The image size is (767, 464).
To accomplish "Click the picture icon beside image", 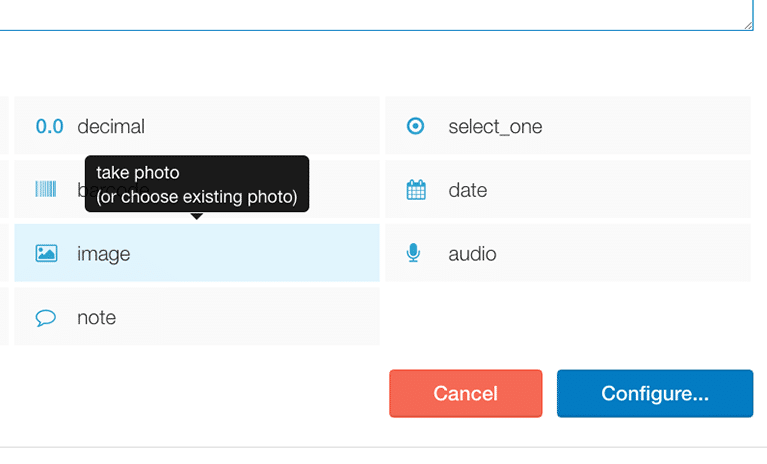I will (46, 253).
